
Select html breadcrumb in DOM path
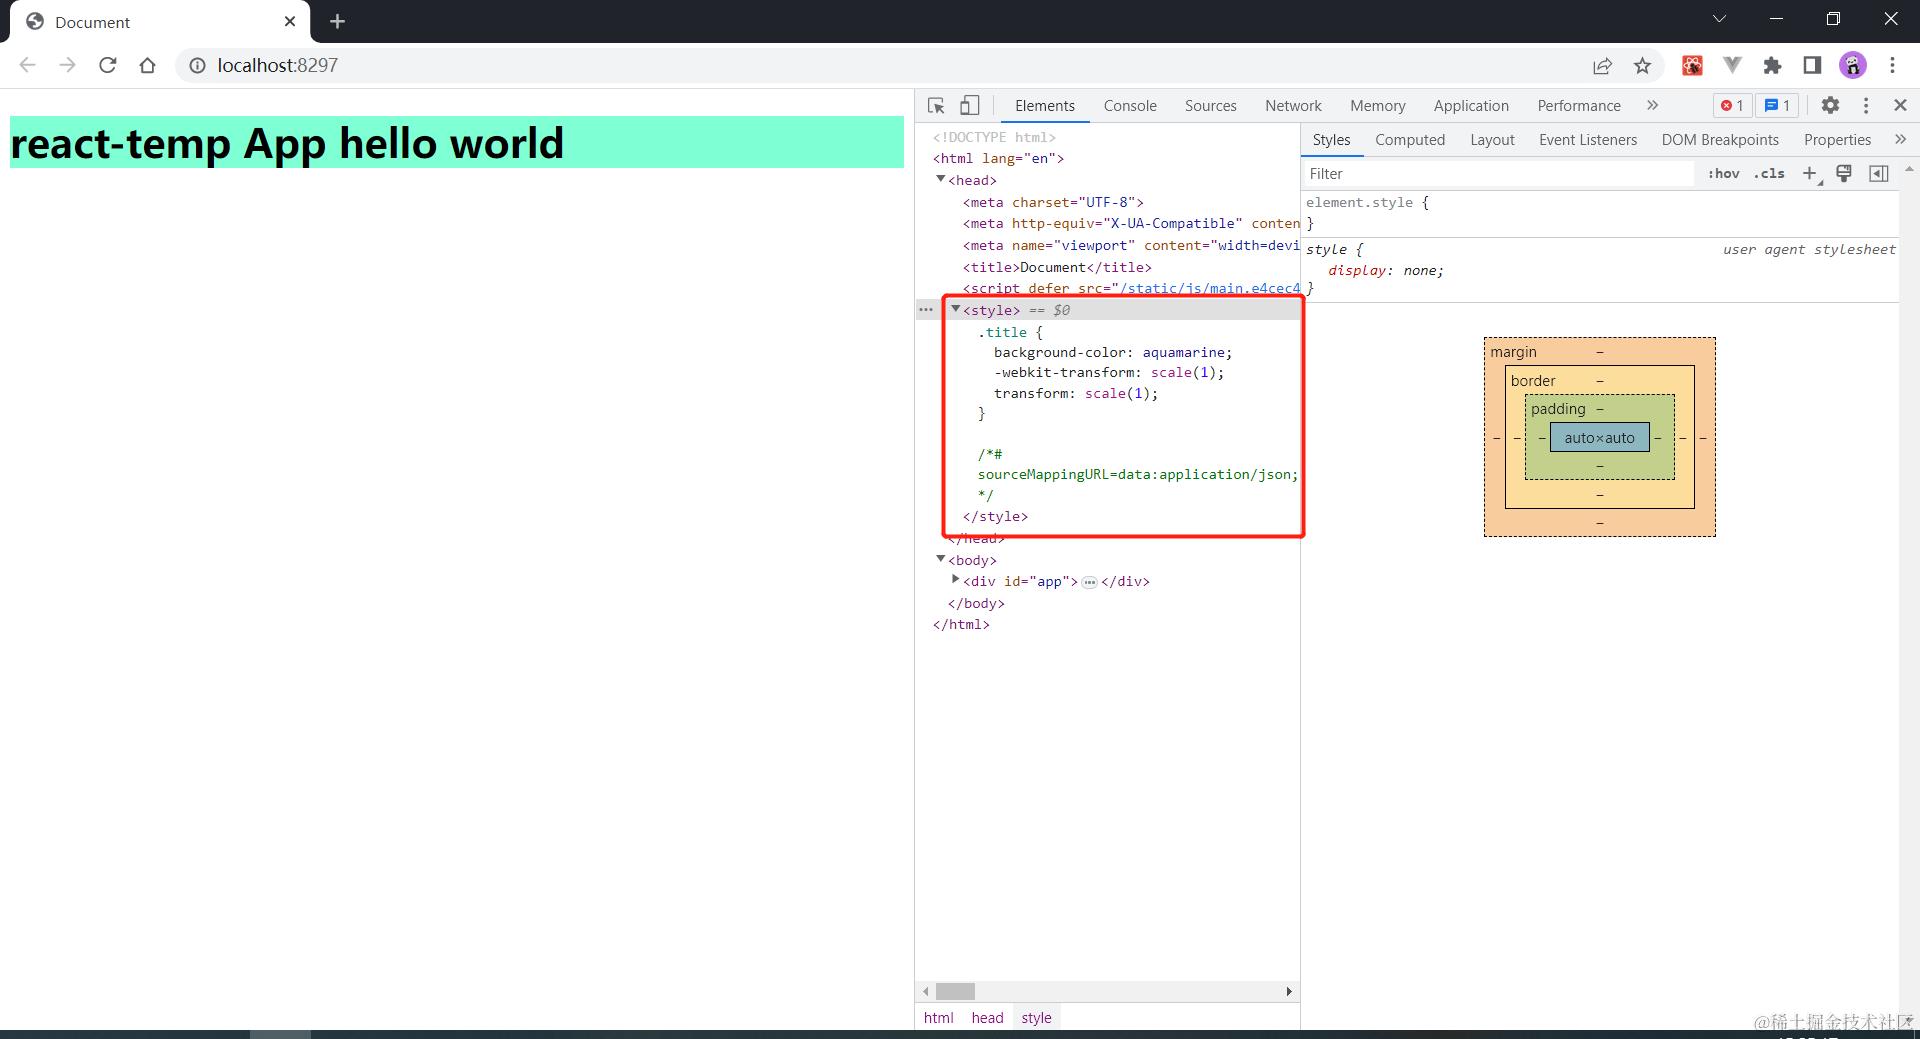click(x=938, y=1018)
